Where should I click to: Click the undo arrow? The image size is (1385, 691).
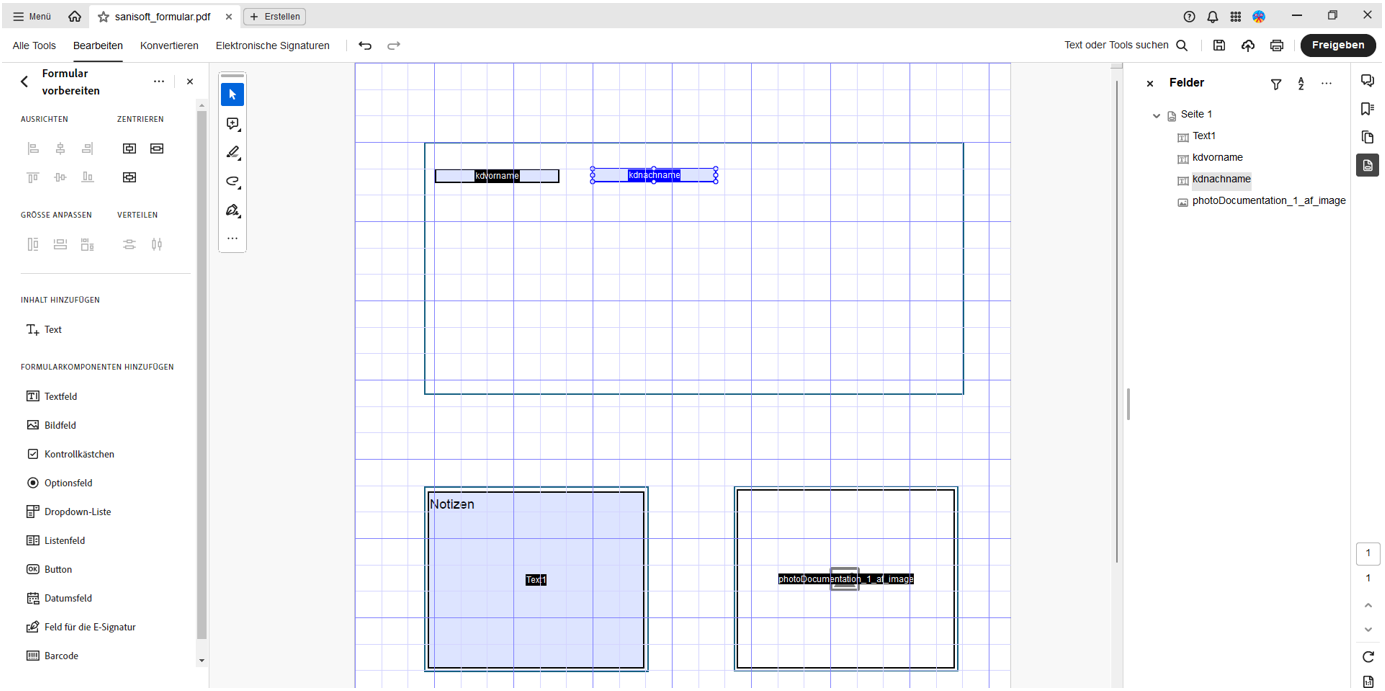tap(365, 45)
